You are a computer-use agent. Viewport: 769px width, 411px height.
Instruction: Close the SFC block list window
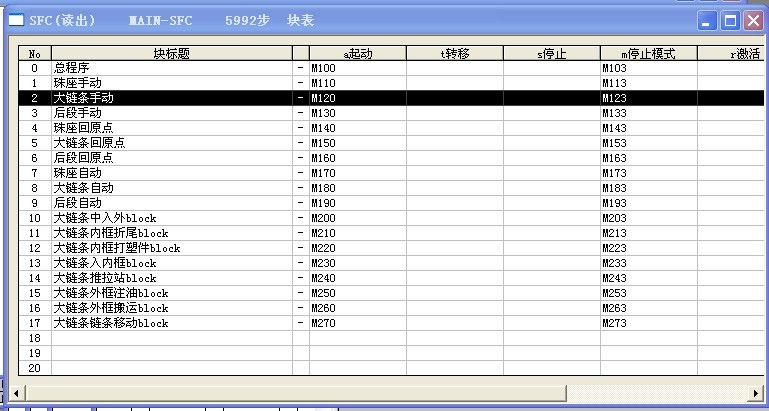click(752, 20)
